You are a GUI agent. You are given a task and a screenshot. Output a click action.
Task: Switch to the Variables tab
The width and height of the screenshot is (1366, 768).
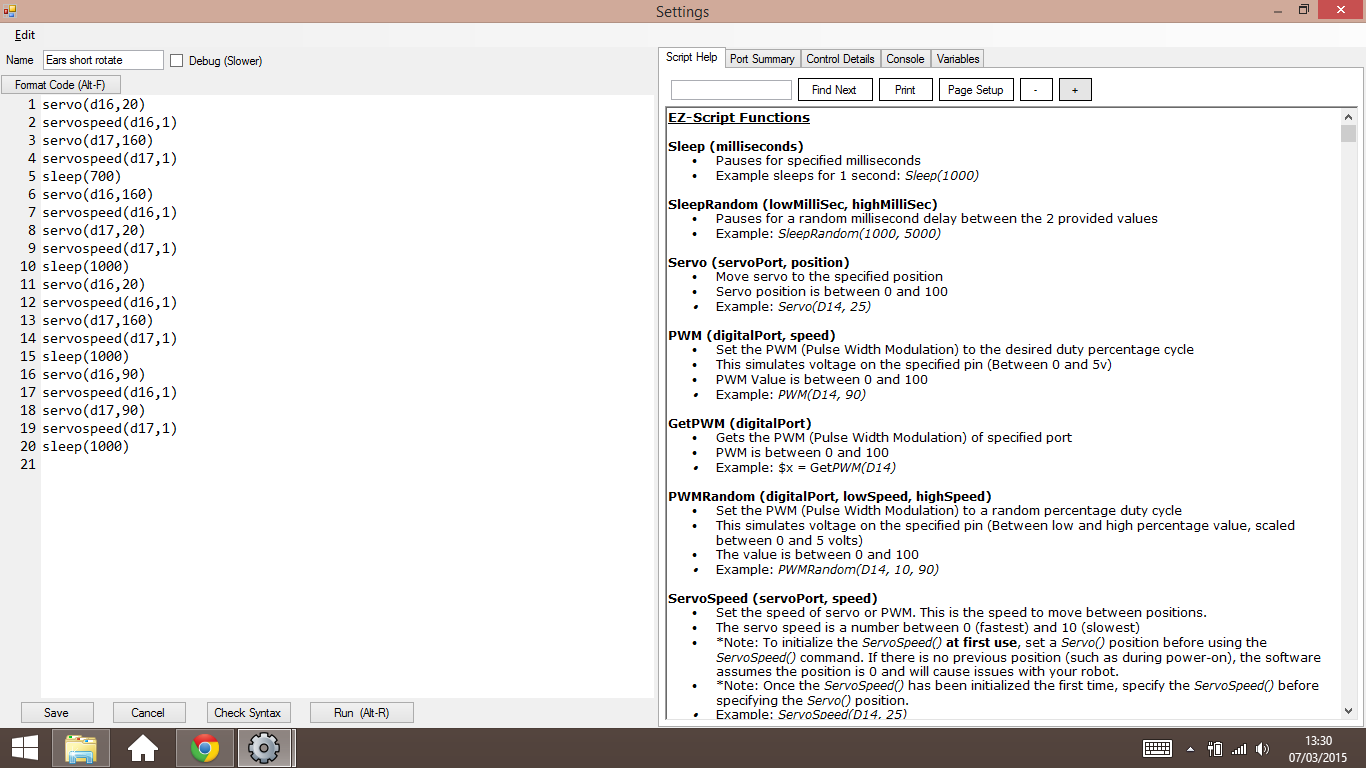[957, 58]
